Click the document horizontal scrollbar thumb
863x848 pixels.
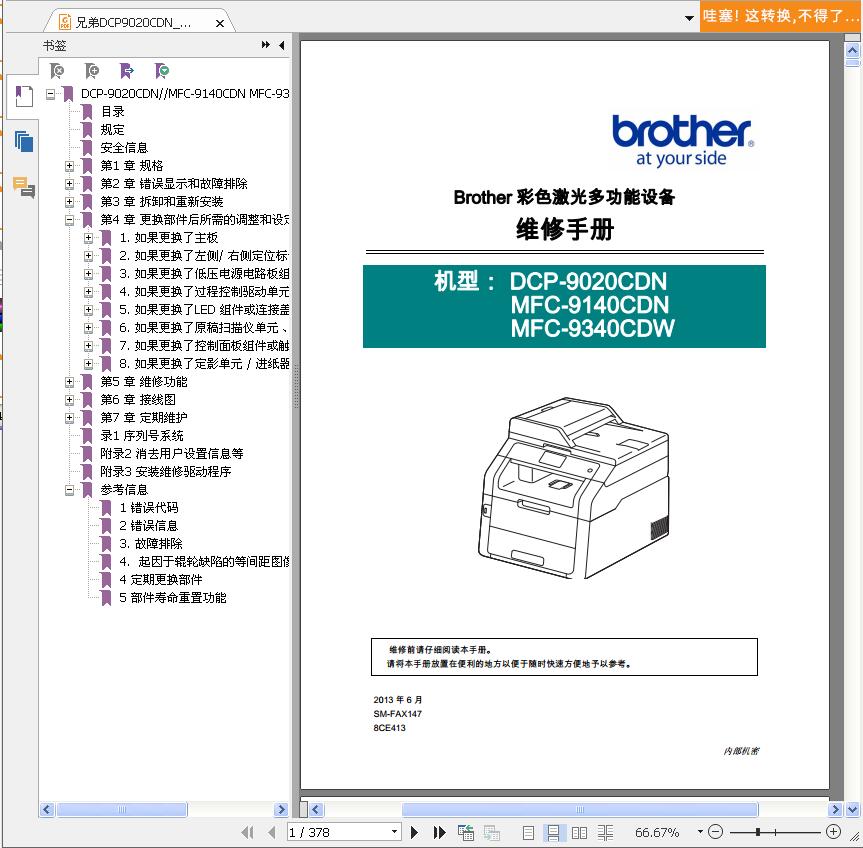point(580,809)
